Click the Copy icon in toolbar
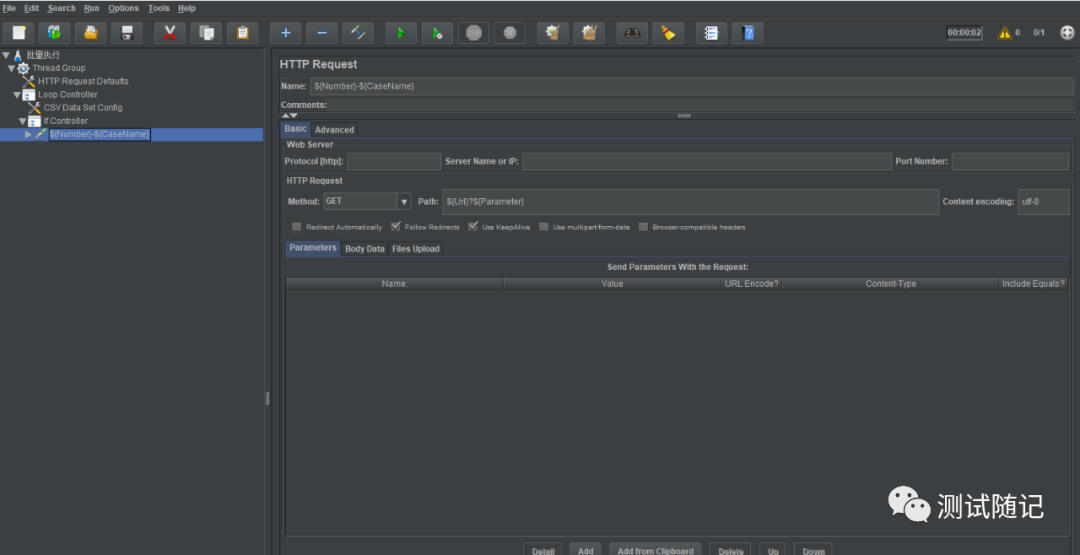Image resolution: width=1080 pixels, height=555 pixels. (206, 32)
